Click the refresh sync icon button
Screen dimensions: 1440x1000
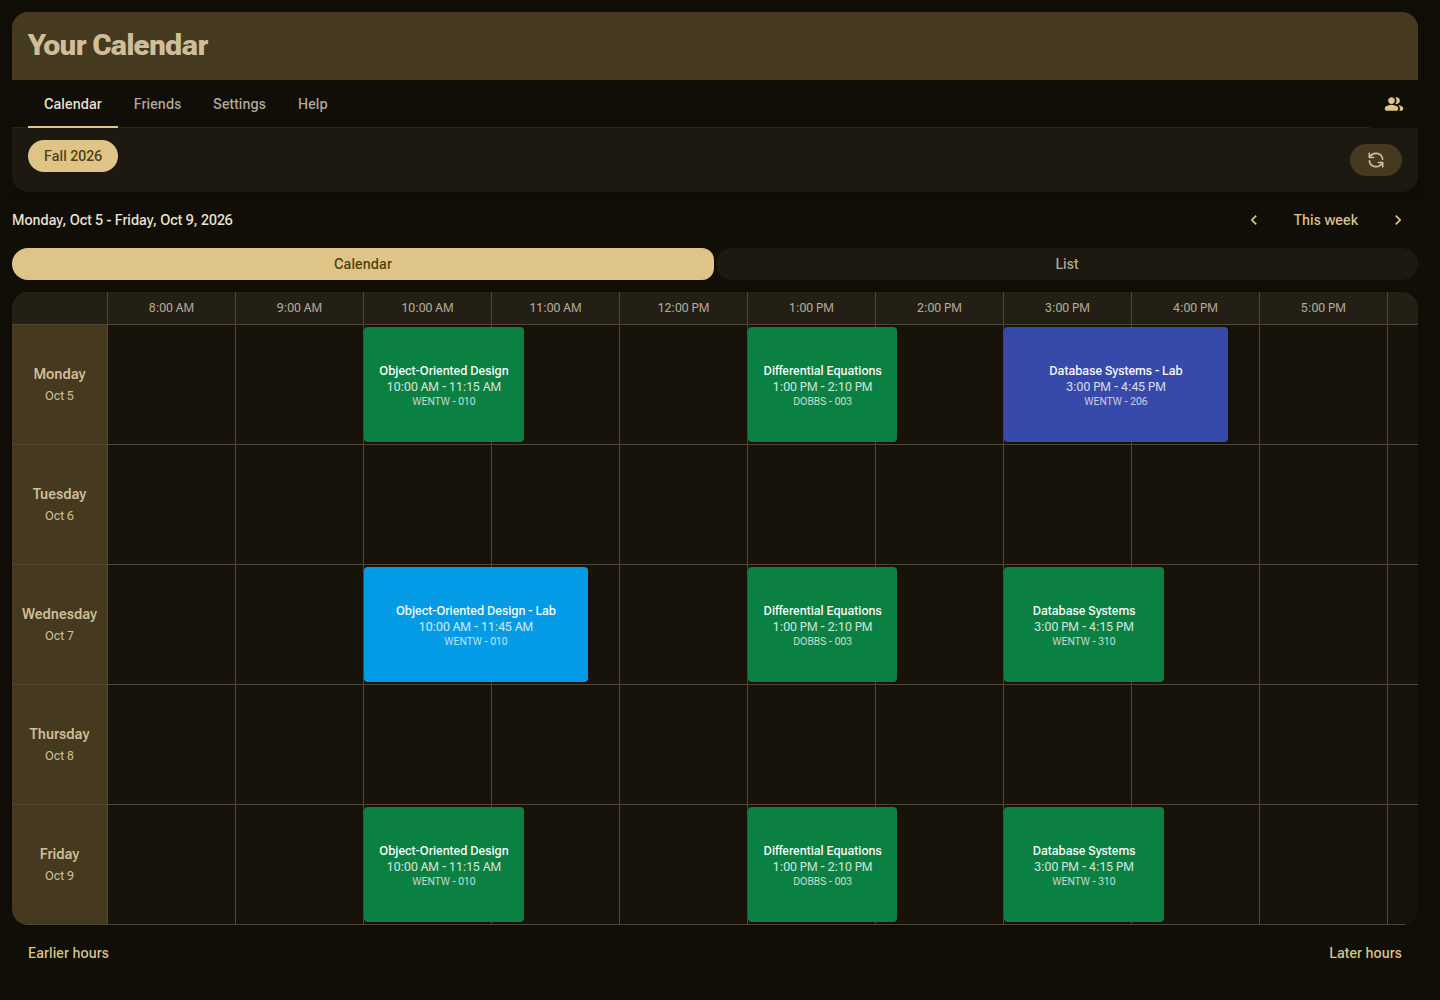tap(1376, 160)
